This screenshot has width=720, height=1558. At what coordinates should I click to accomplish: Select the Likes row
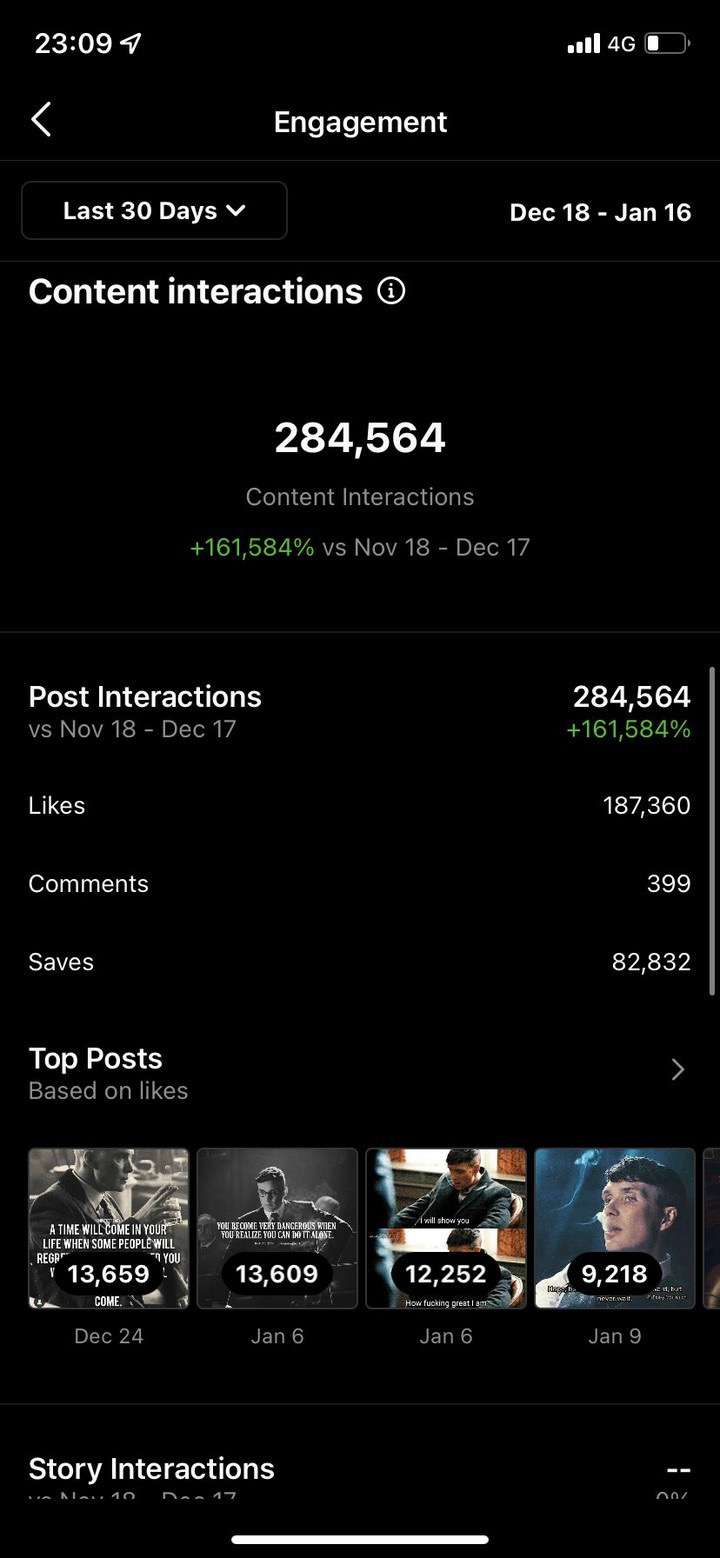[x=360, y=805]
